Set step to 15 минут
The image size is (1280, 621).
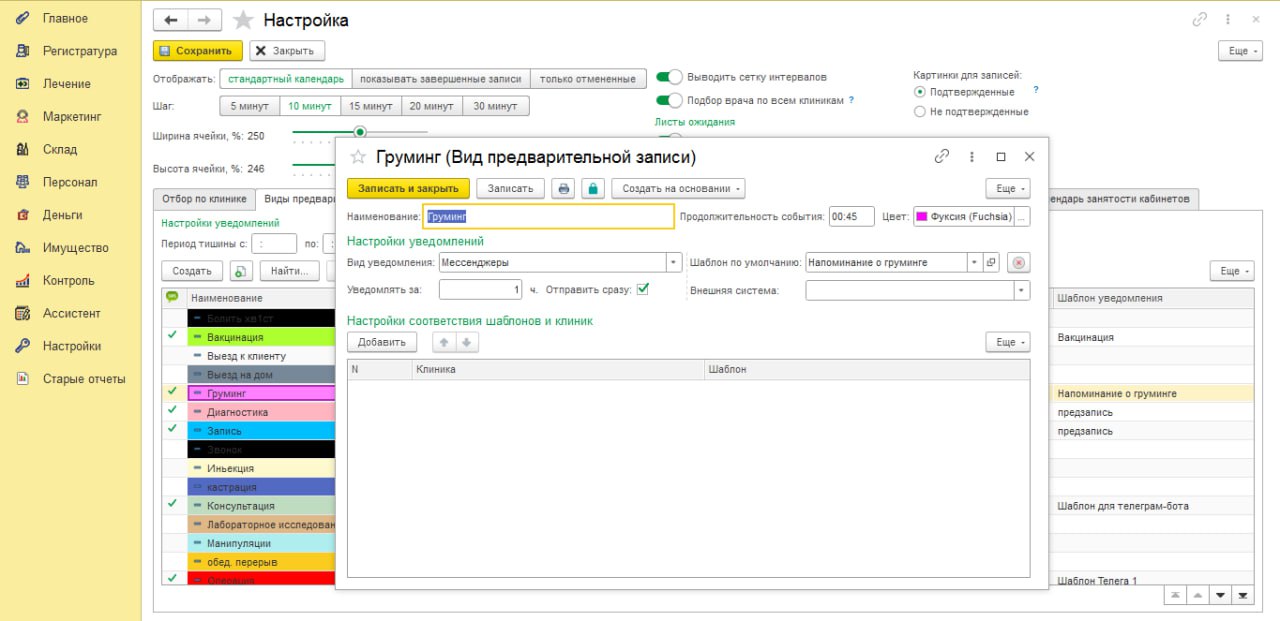click(371, 106)
